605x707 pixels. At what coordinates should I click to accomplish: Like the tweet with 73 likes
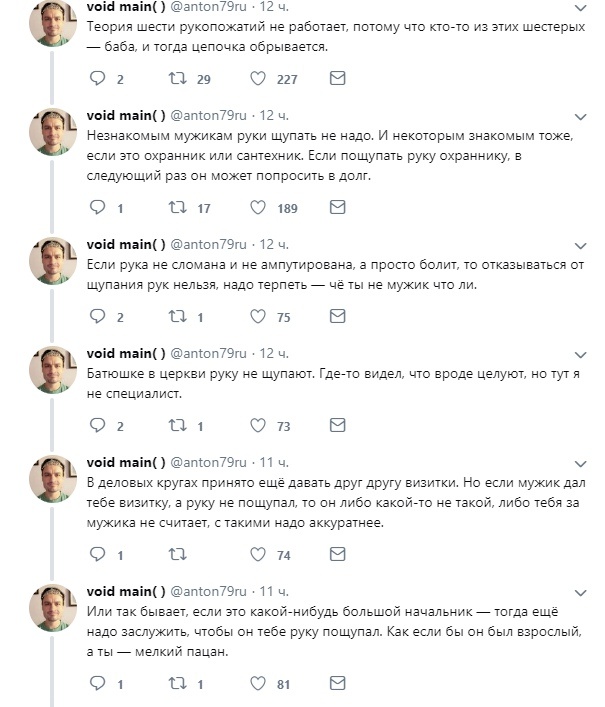(x=258, y=425)
